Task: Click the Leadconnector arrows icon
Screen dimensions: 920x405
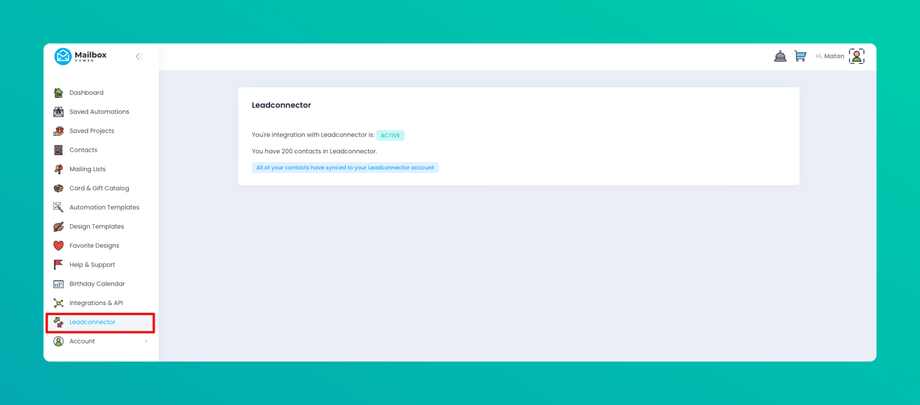Action: [x=58, y=322]
